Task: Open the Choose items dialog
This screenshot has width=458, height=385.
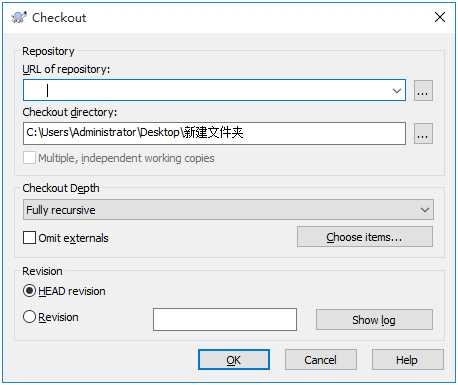Action: 365,237
